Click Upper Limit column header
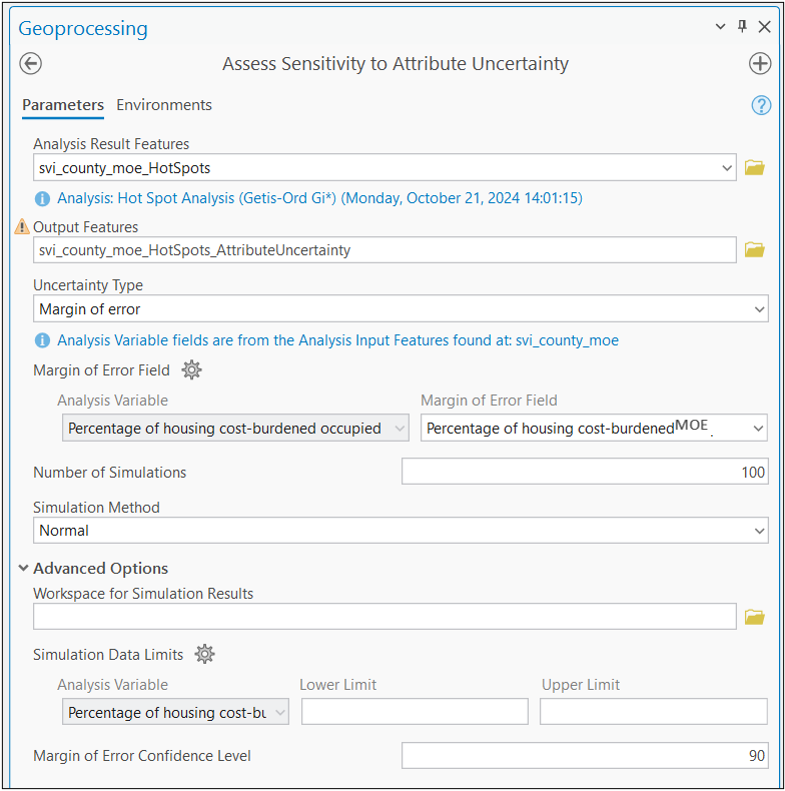The width and height of the screenshot is (785, 791). (x=581, y=685)
